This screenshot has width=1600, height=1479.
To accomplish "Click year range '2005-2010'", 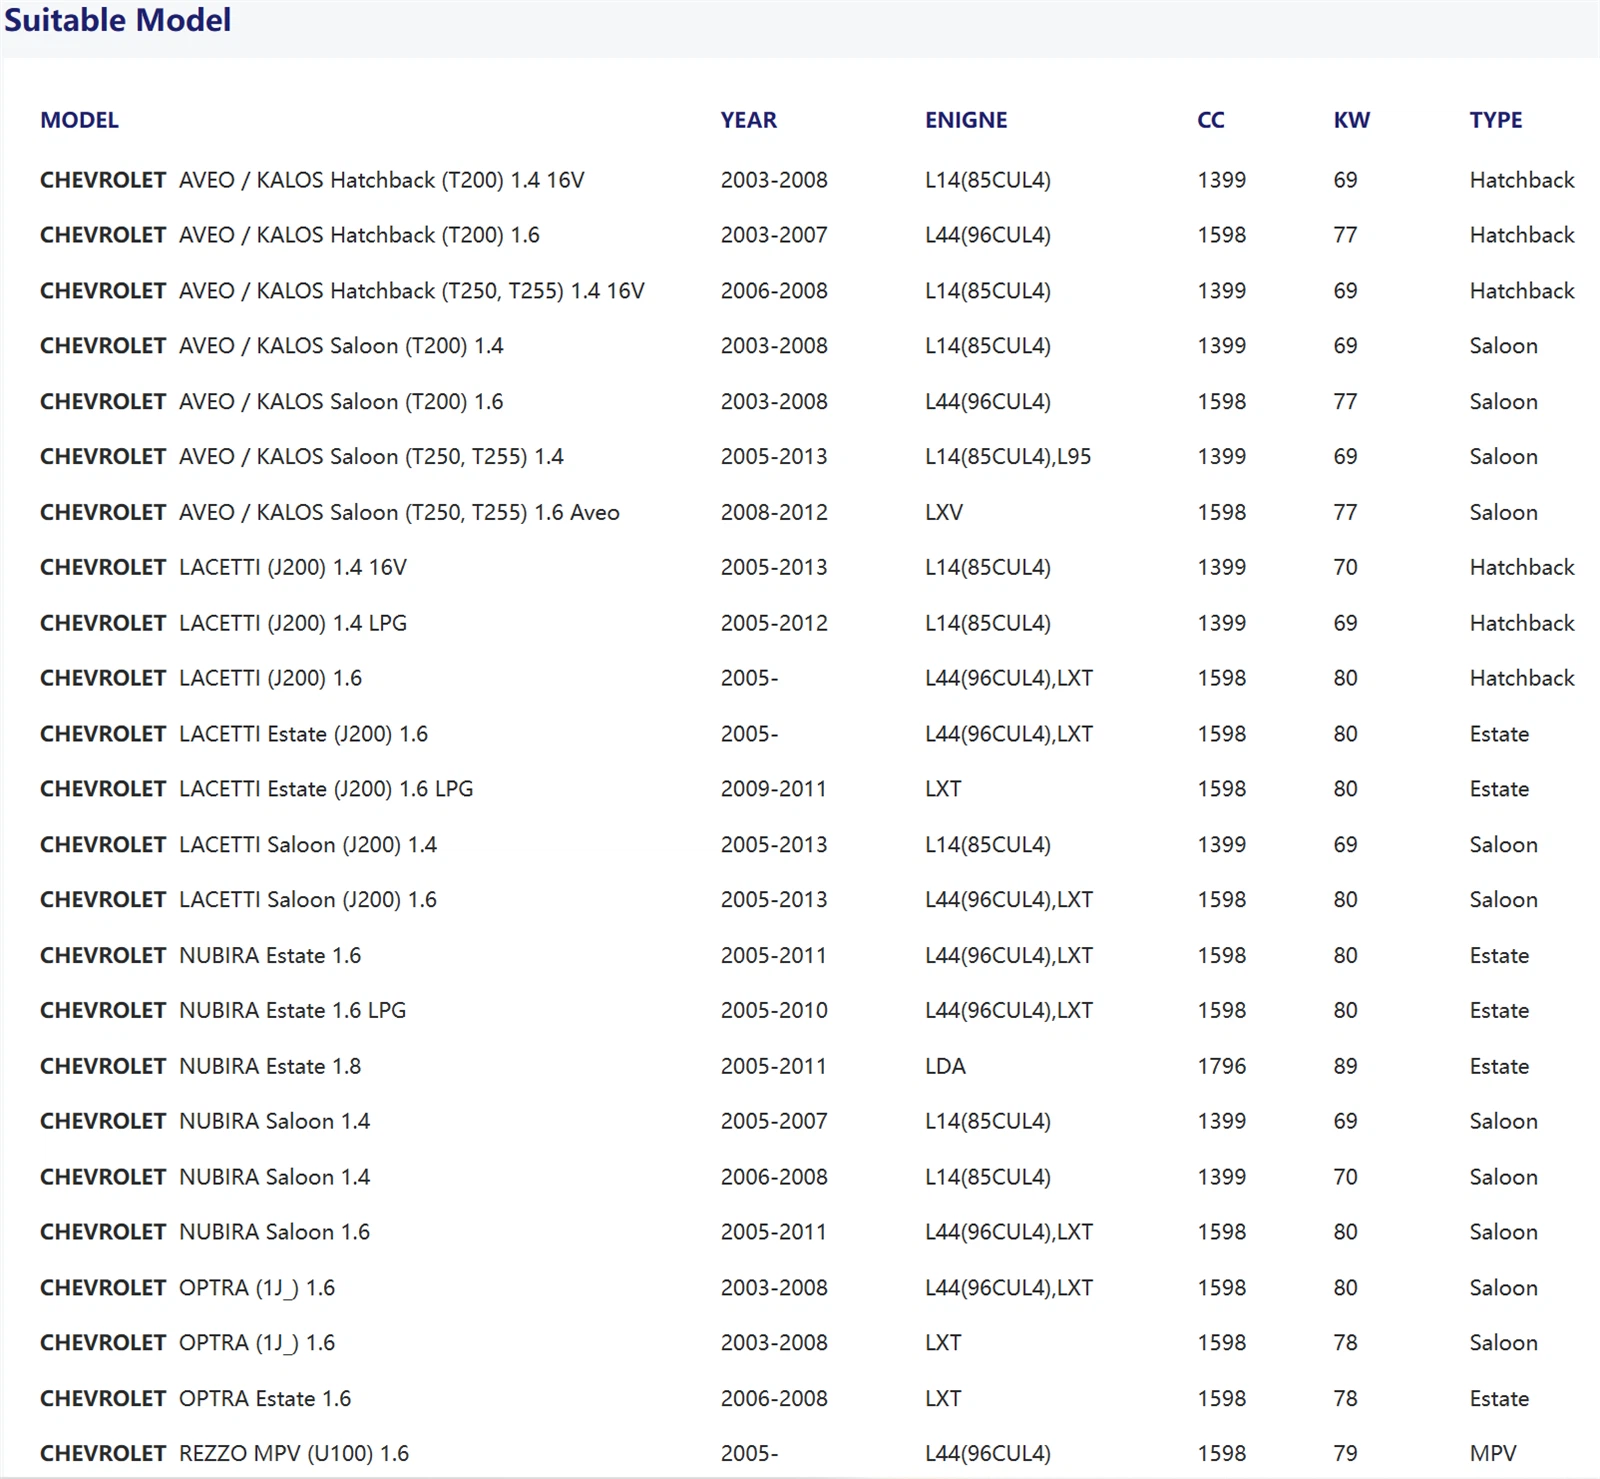I will [x=774, y=1011].
